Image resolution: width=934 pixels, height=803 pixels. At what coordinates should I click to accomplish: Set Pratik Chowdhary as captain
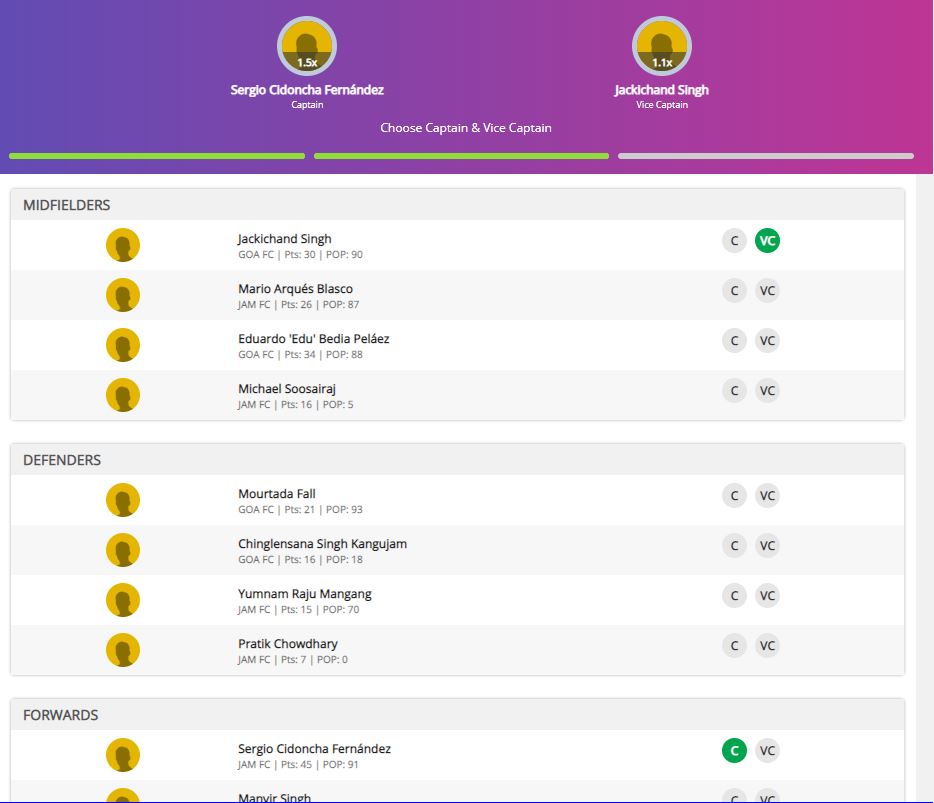(x=734, y=646)
